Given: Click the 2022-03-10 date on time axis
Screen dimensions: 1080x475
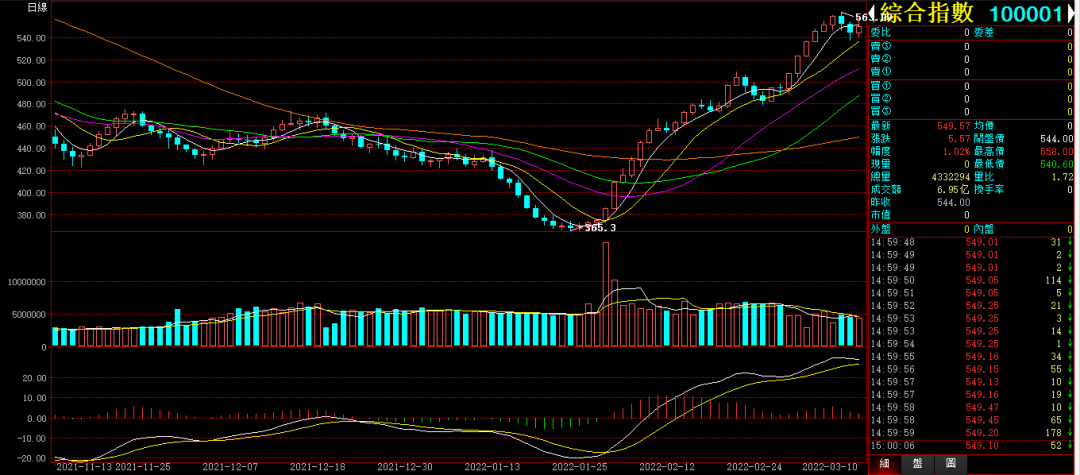Looking at the screenshot, I should [x=829, y=467].
